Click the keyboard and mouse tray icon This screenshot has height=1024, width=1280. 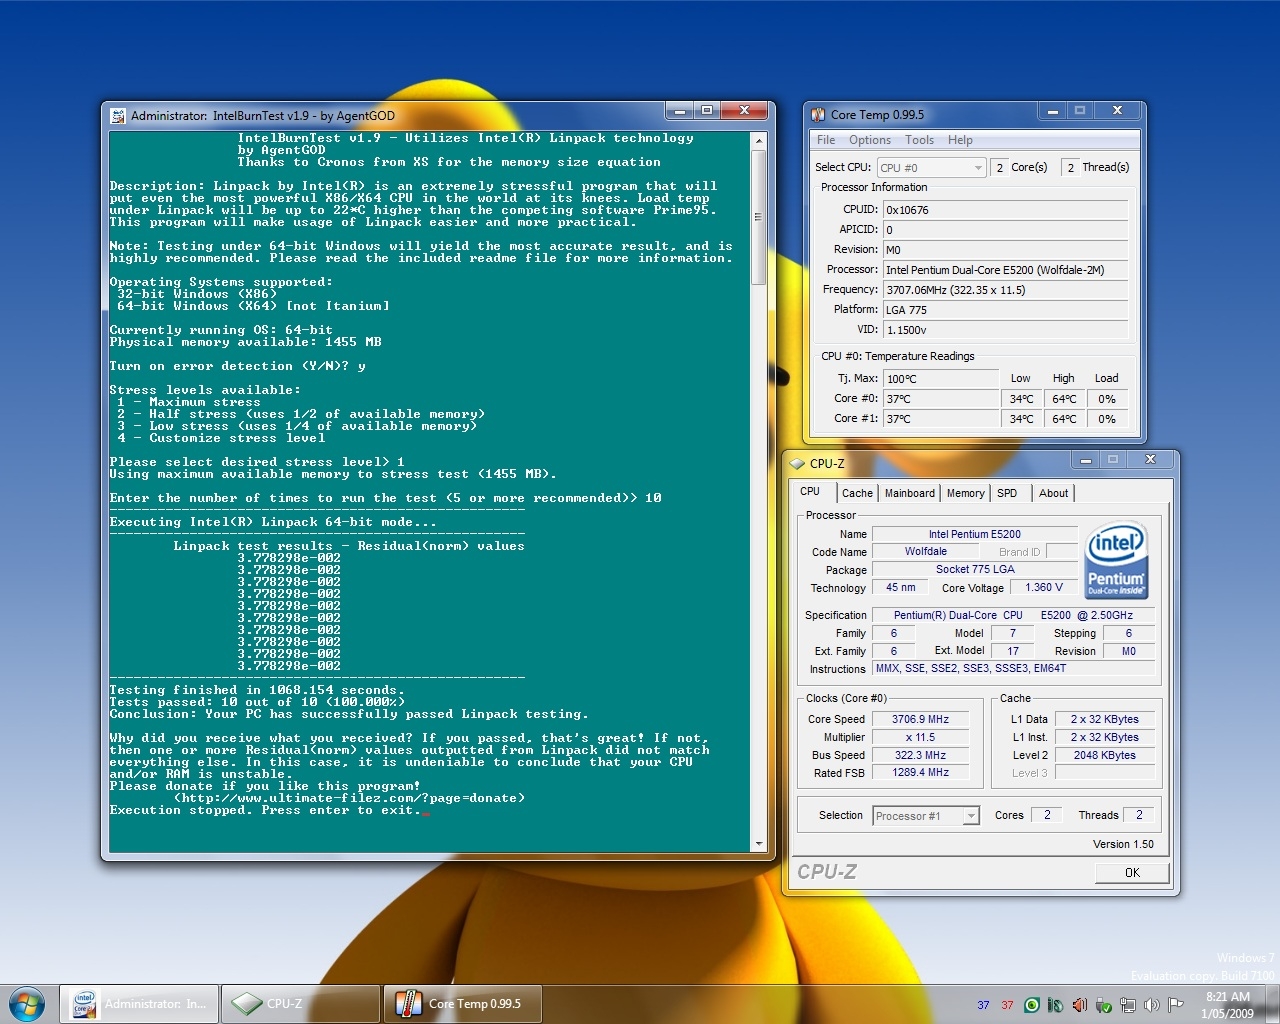[x=1055, y=1005]
